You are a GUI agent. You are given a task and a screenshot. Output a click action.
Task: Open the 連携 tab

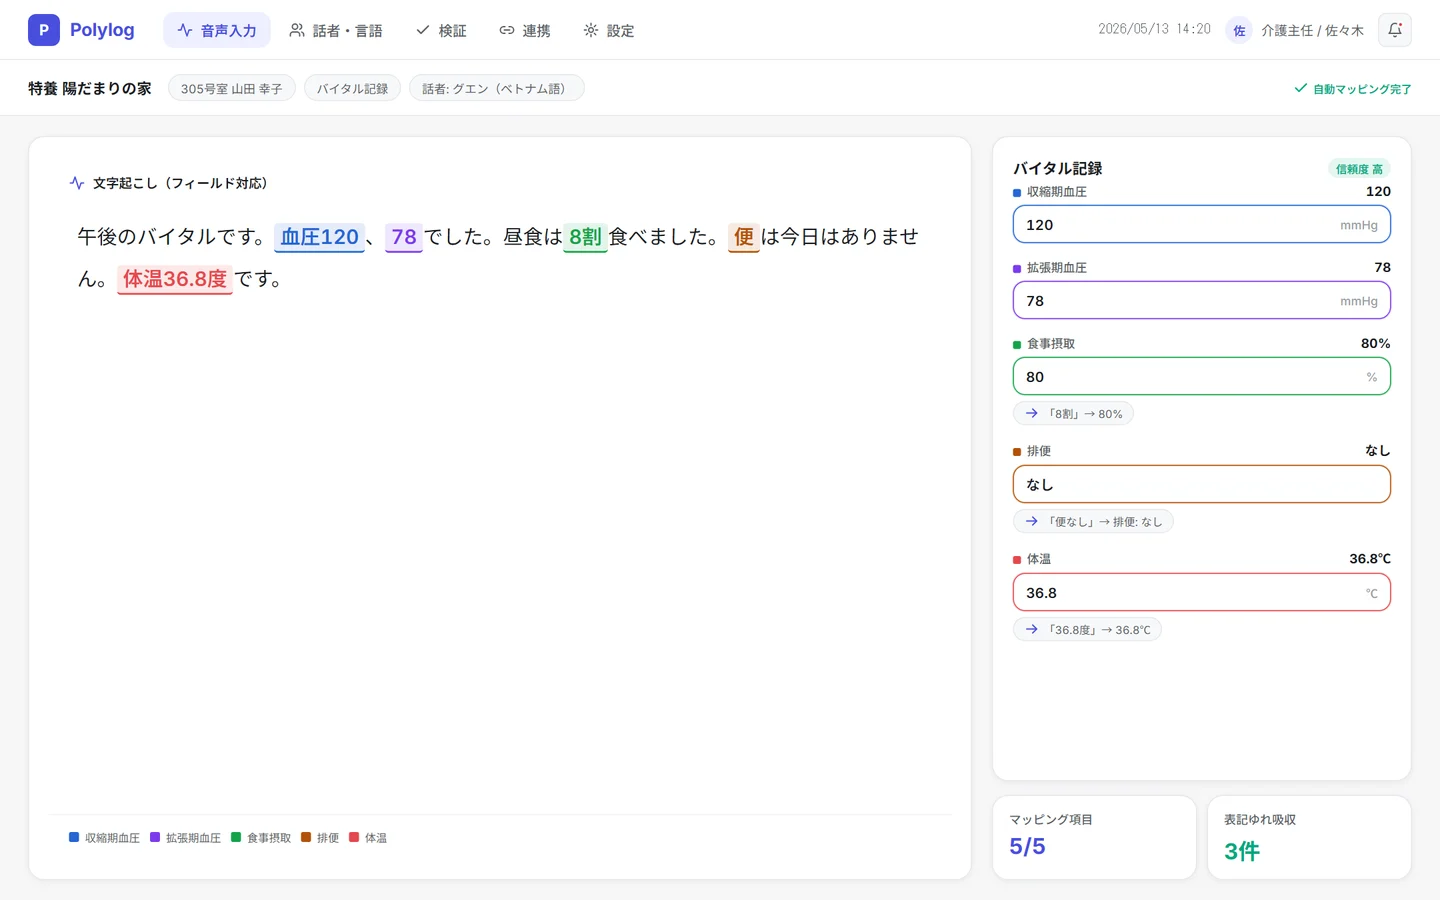(525, 30)
